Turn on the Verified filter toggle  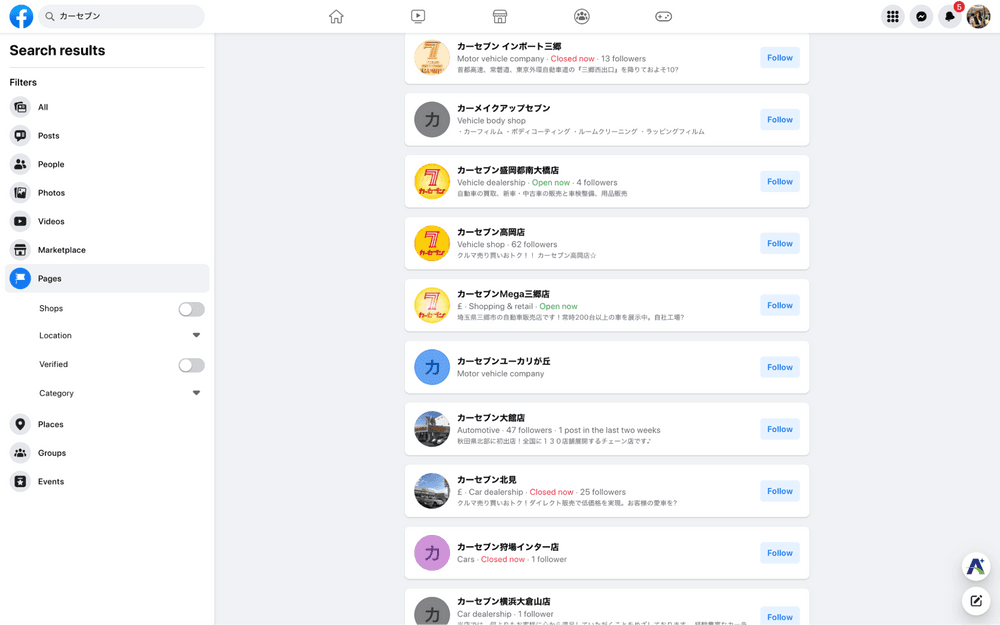pos(191,365)
